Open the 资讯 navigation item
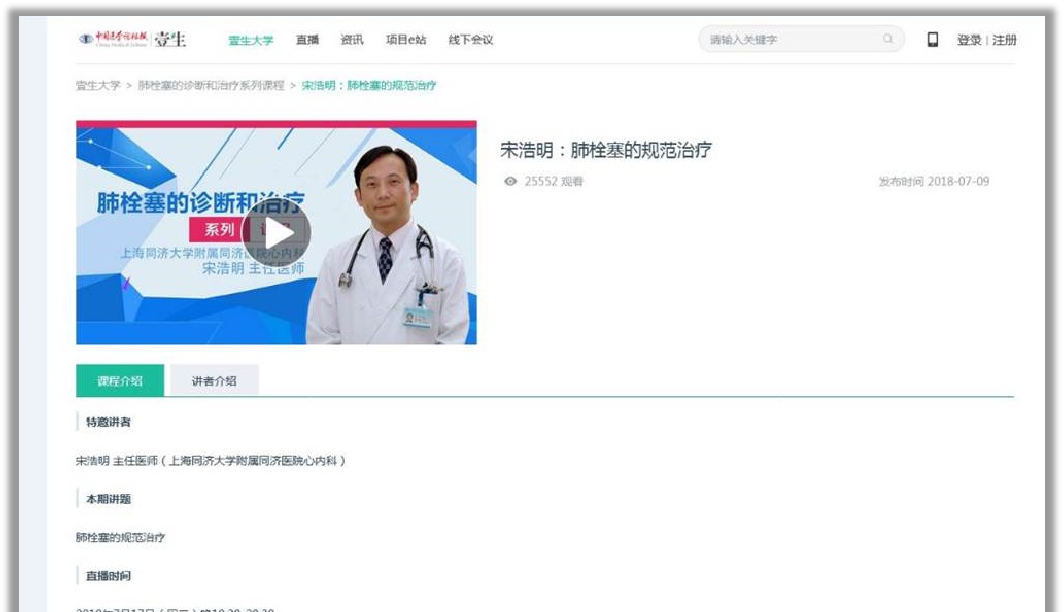 [352, 40]
